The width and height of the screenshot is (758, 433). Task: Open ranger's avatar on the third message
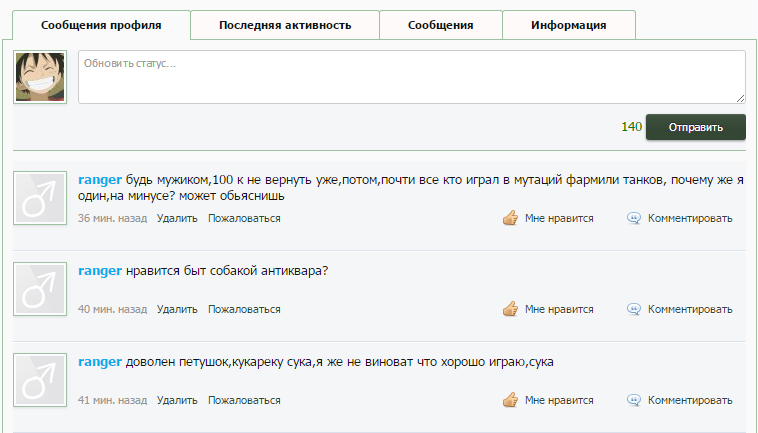click(40, 379)
